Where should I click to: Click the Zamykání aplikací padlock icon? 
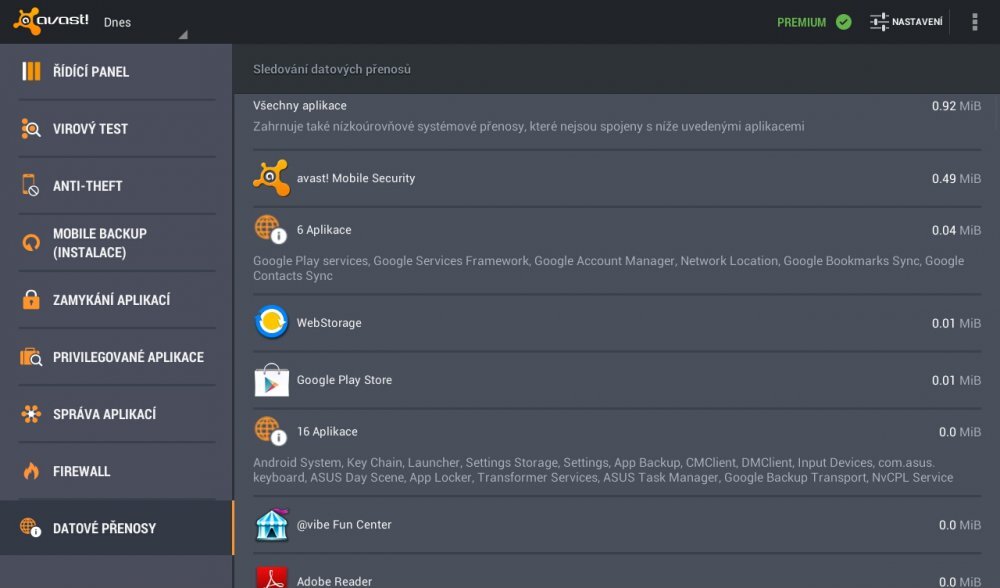click(31, 300)
